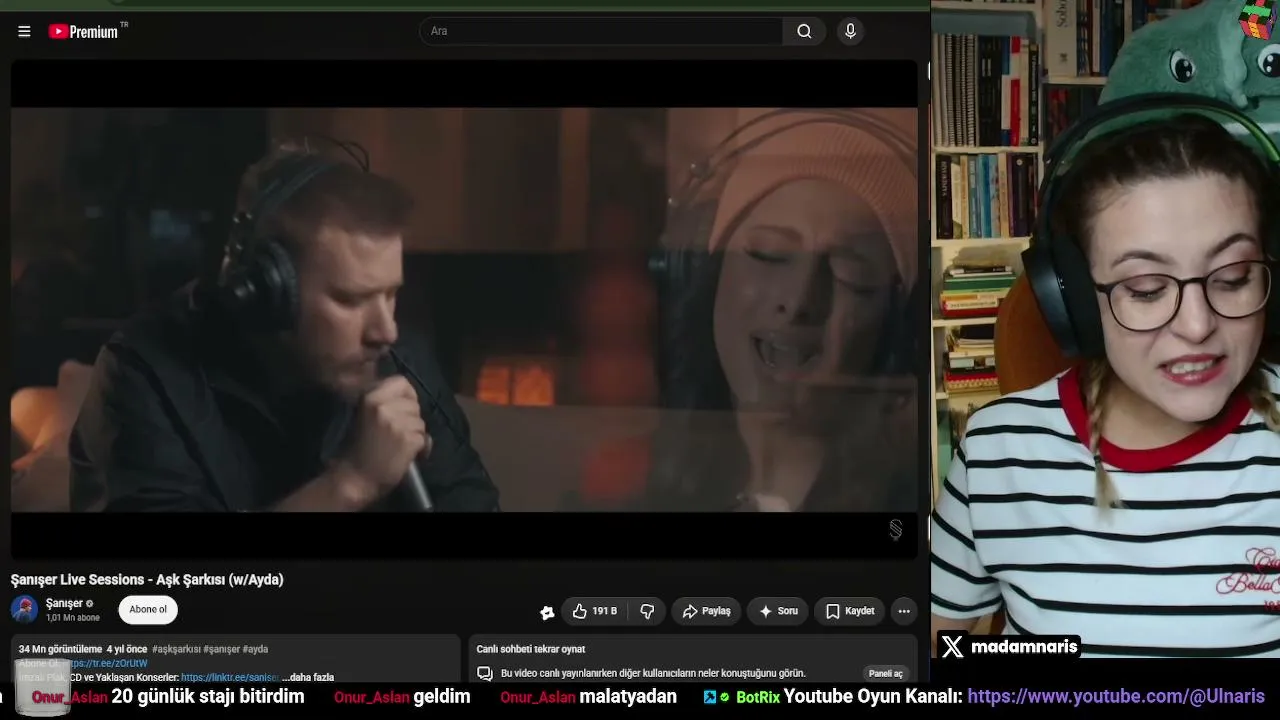The width and height of the screenshot is (1280, 720).
Task: Click the #şanışer hashtag
Action: [221, 649]
